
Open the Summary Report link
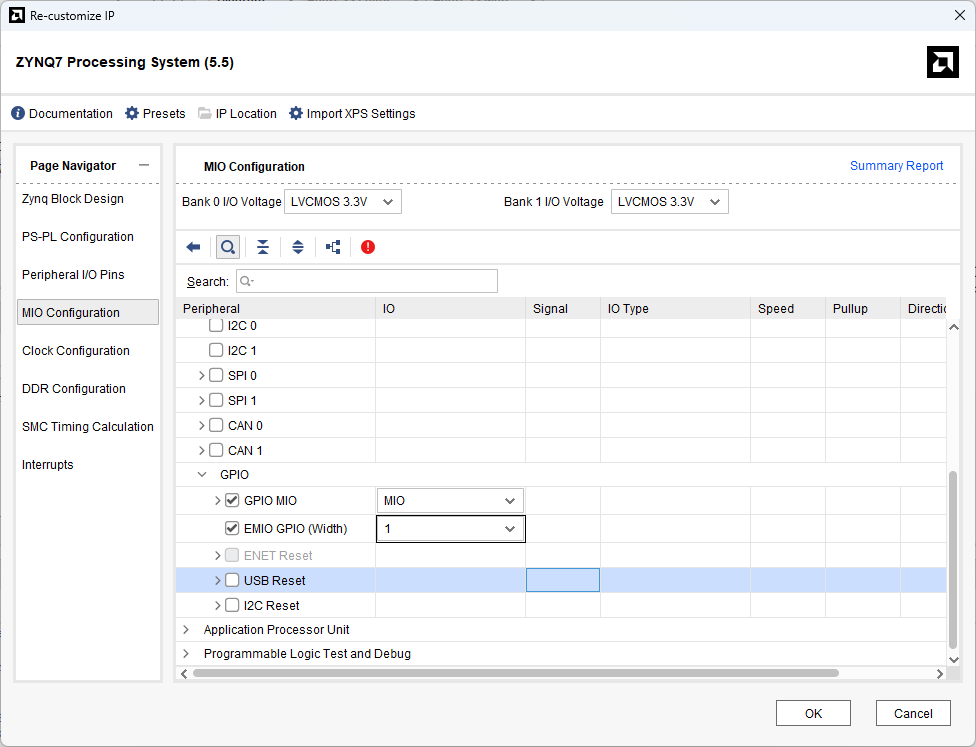pyautogui.click(x=896, y=166)
